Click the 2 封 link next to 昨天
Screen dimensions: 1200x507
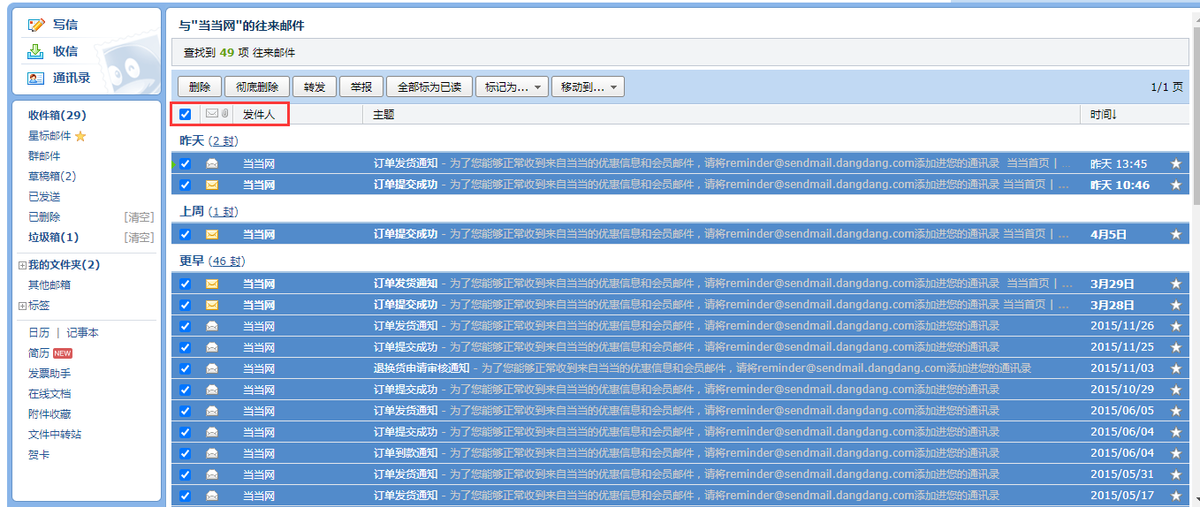(x=225, y=141)
